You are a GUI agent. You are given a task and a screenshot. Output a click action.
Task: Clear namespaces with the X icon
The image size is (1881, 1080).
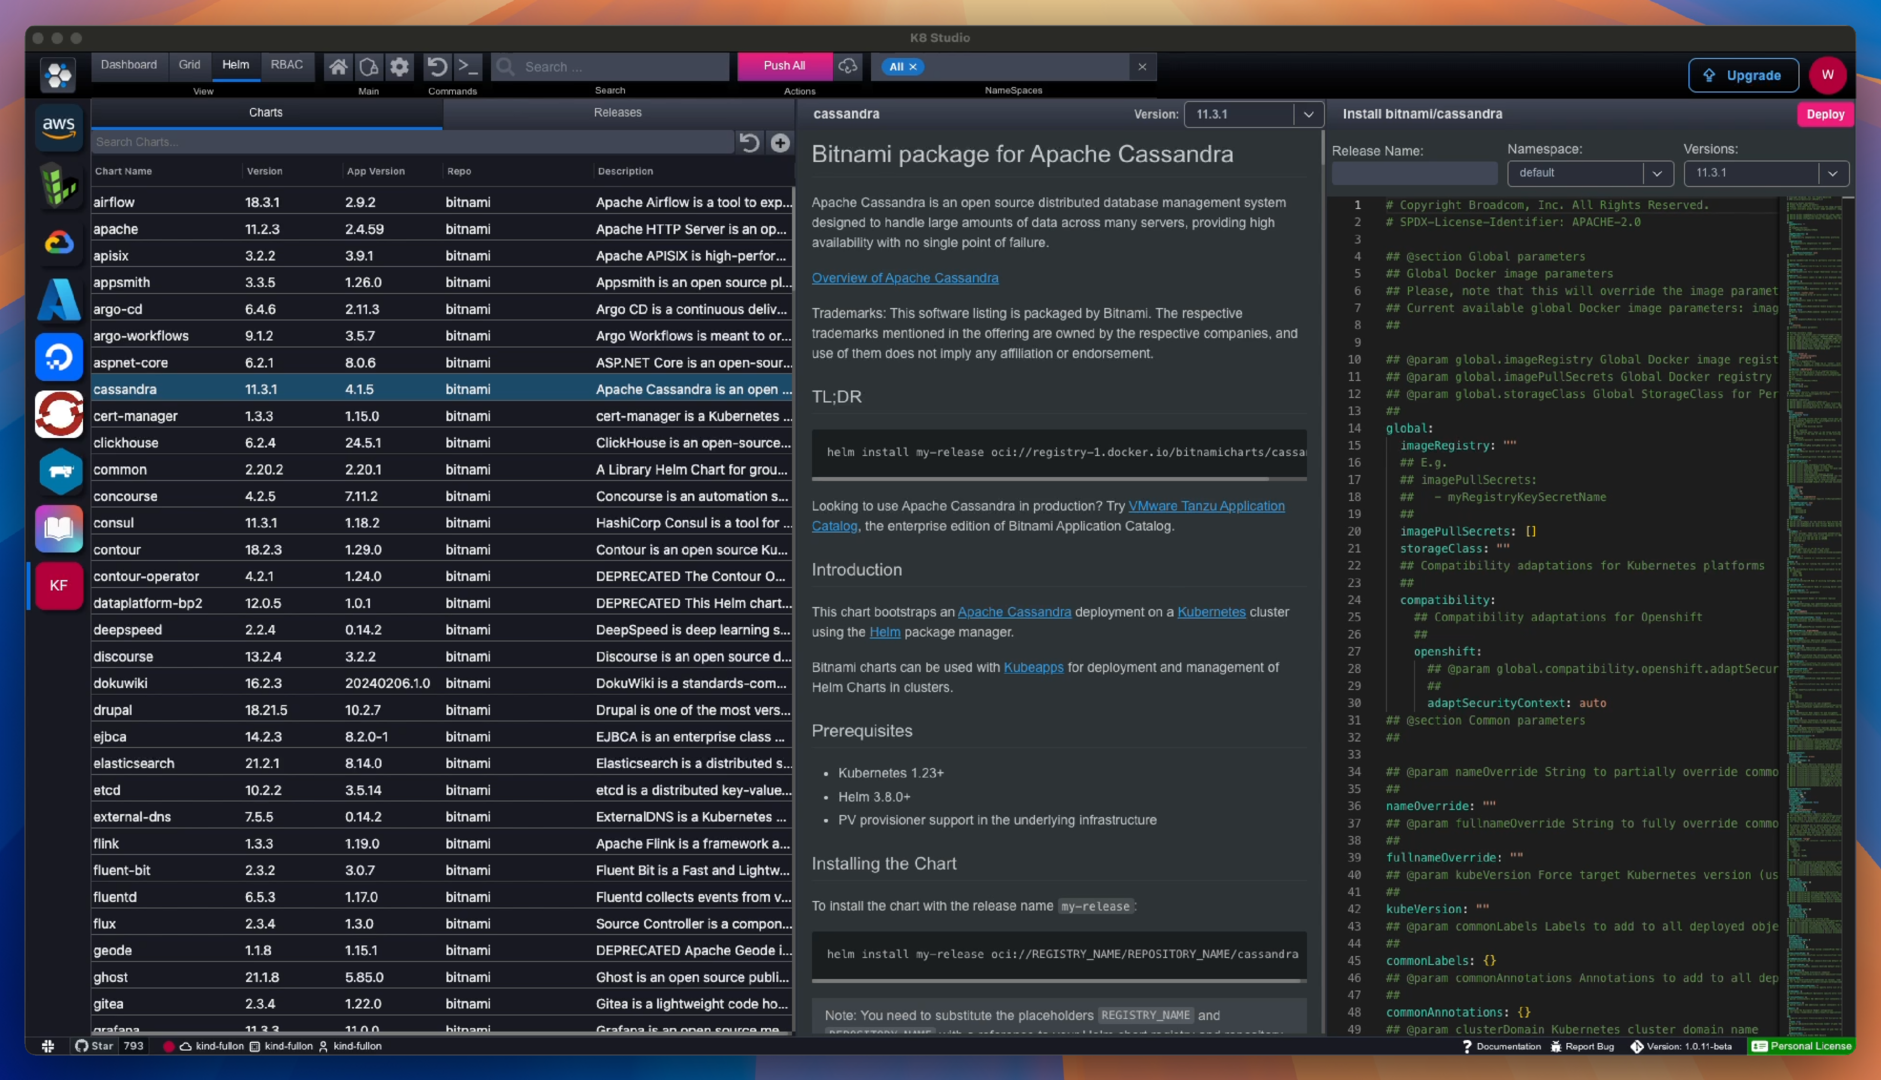(x=1142, y=67)
